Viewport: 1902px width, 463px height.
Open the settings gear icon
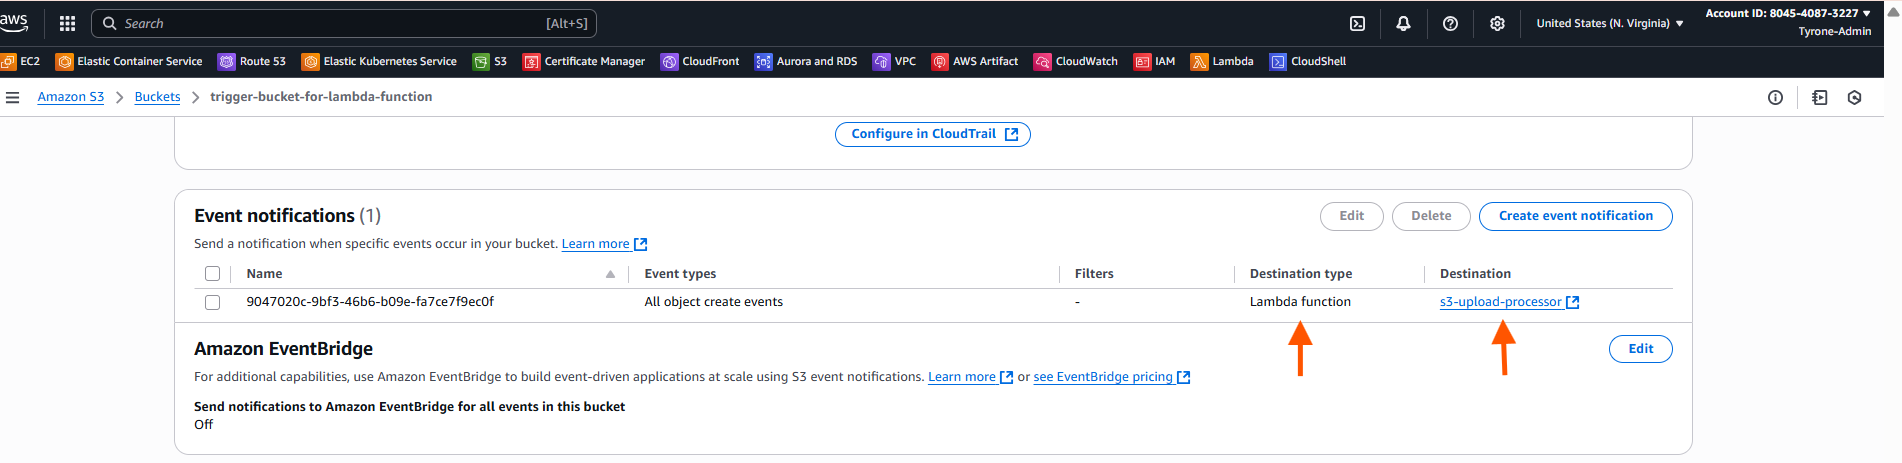(x=1497, y=23)
